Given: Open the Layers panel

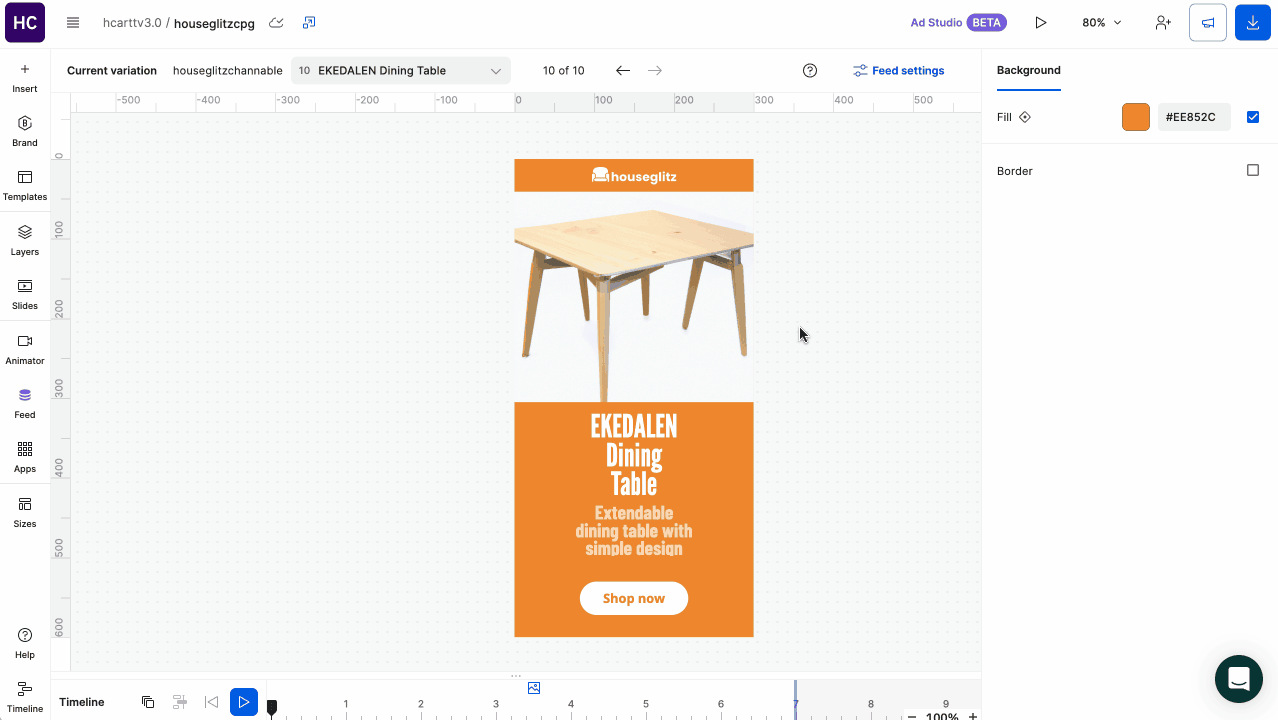Looking at the screenshot, I should [25, 240].
